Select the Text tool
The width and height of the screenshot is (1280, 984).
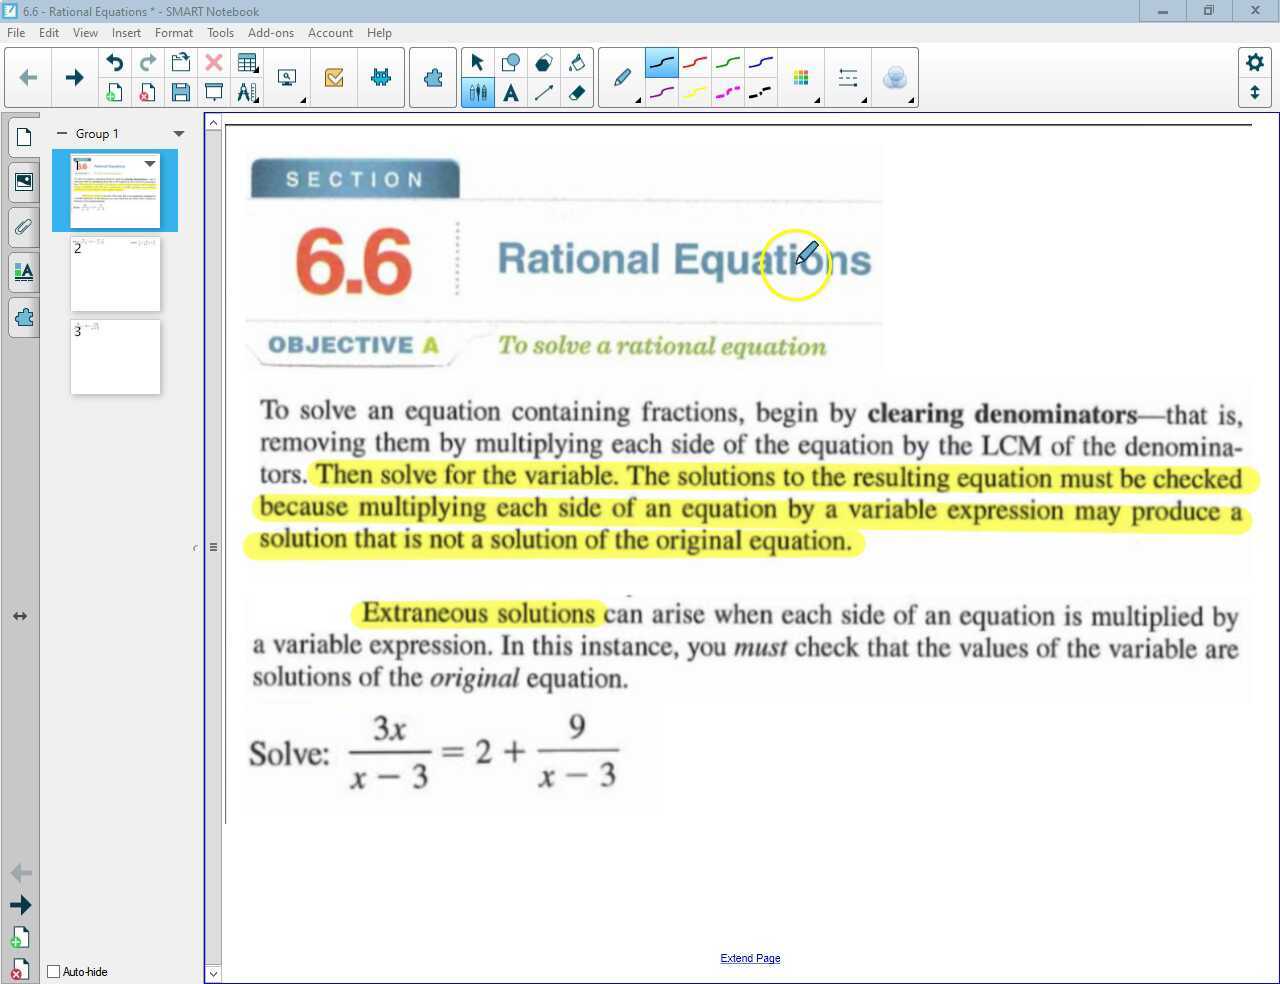511,92
